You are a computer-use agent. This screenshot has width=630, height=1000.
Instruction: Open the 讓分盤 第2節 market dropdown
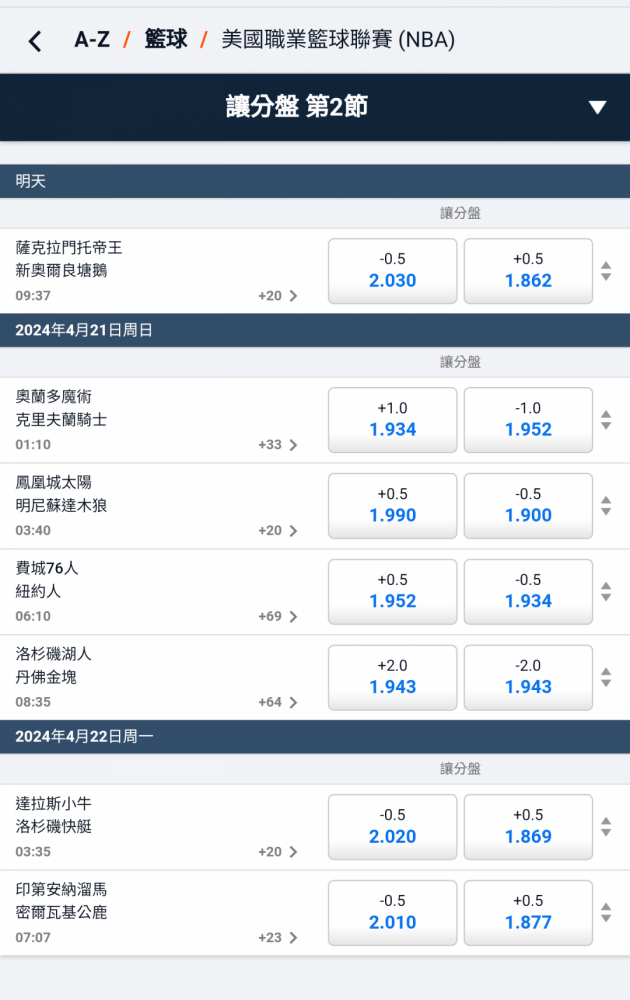tap(597, 107)
